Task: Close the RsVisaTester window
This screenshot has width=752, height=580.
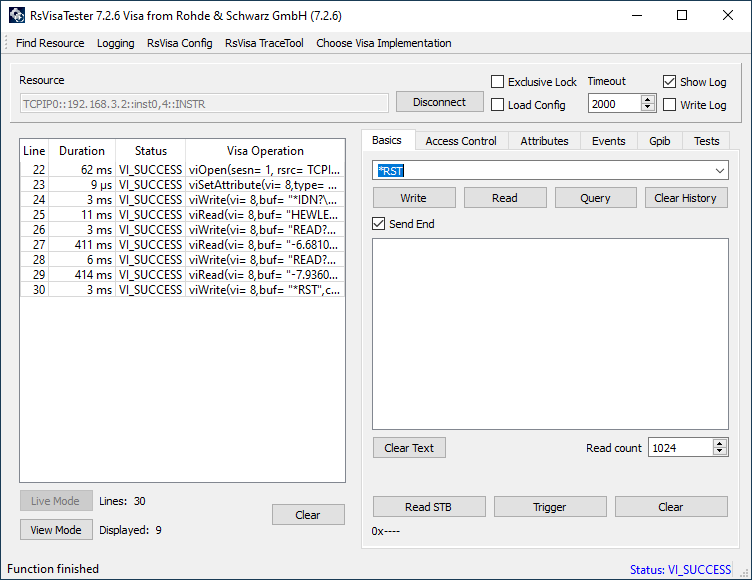Action: [728, 15]
